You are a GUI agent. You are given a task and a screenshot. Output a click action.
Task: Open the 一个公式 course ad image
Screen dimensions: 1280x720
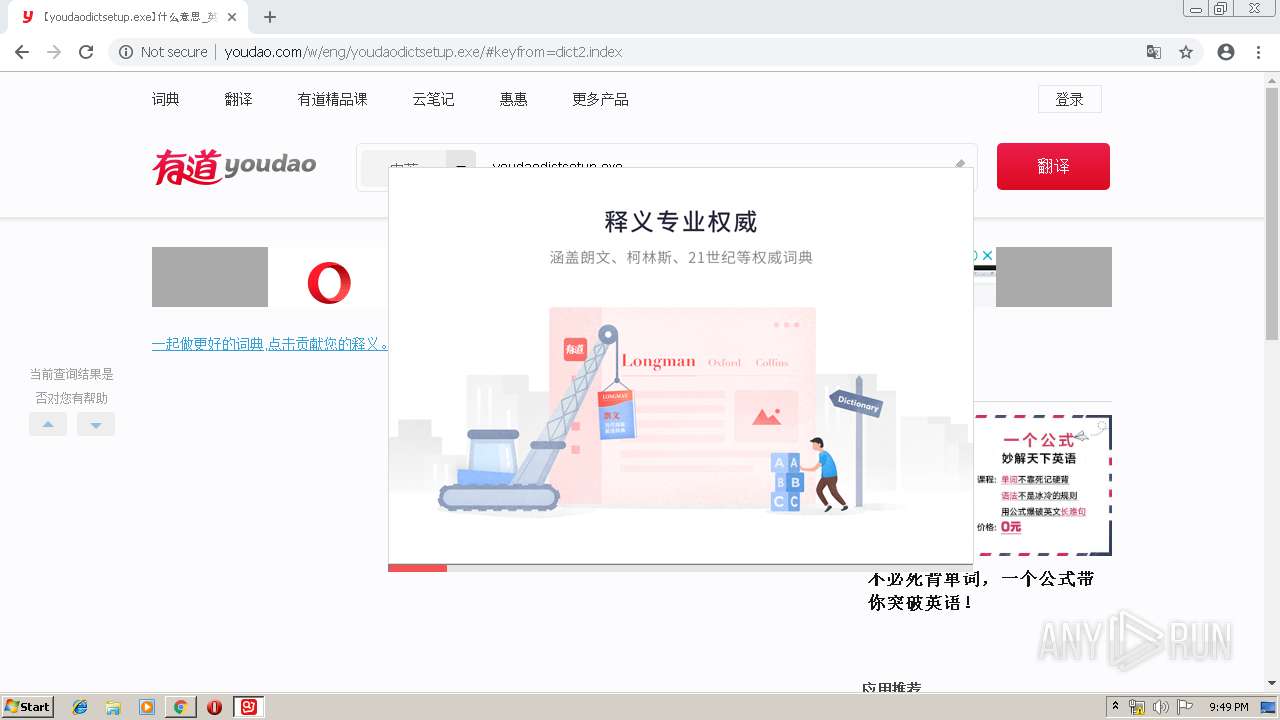tap(1042, 485)
